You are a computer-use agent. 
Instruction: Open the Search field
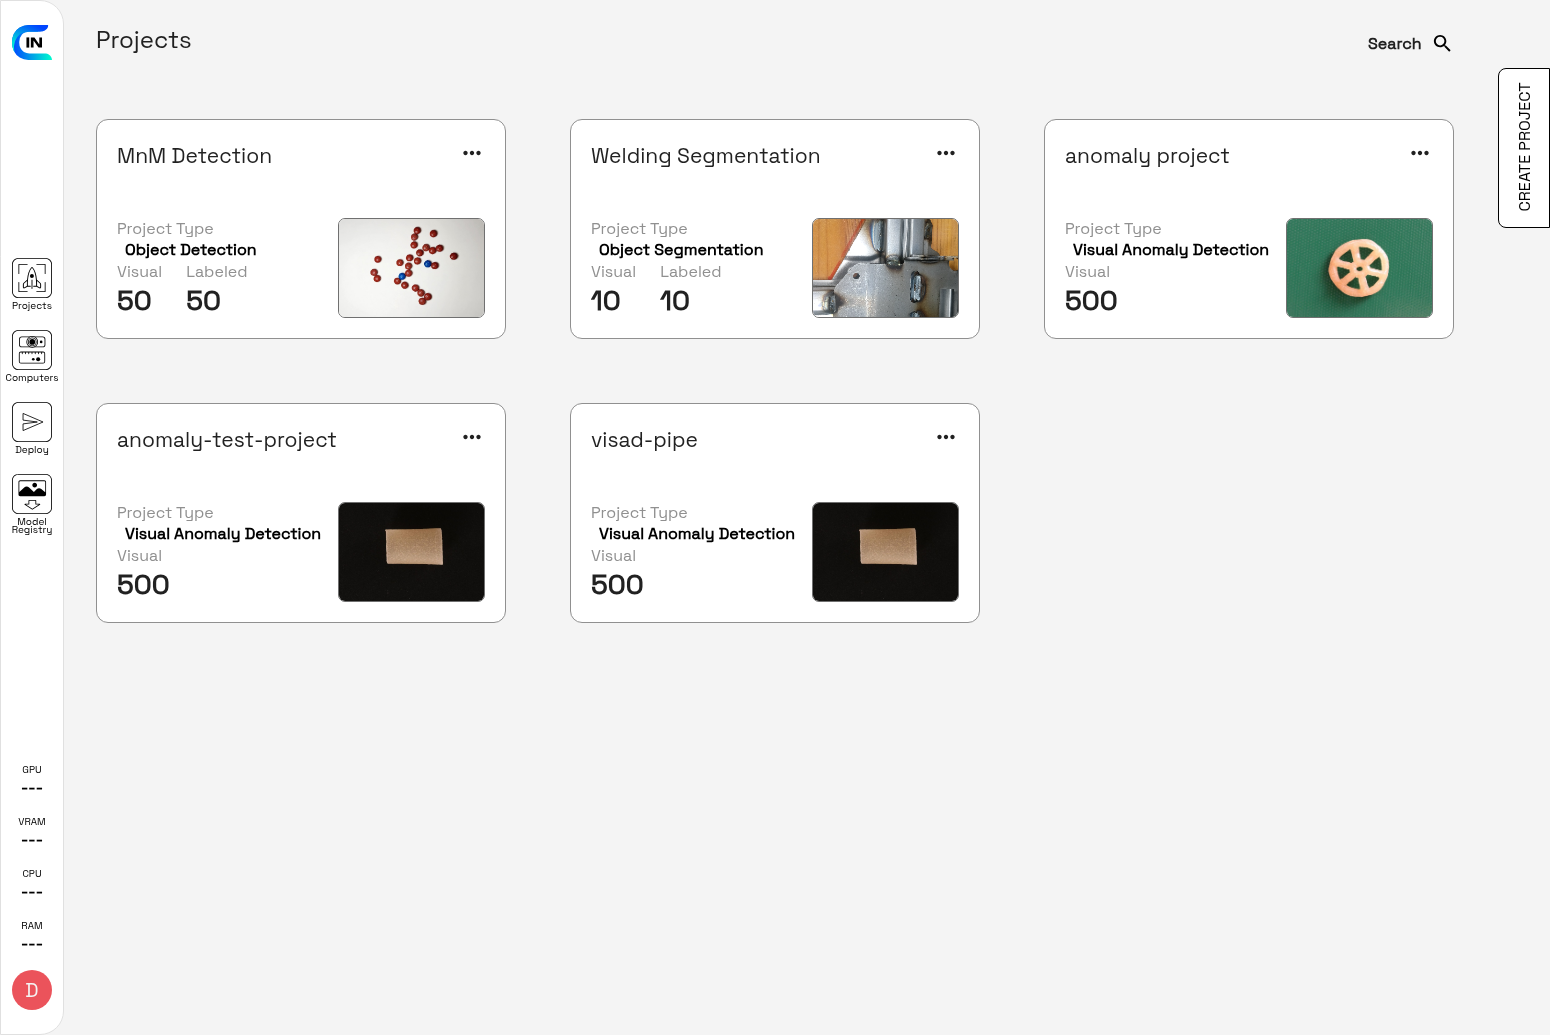[x=1394, y=43]
